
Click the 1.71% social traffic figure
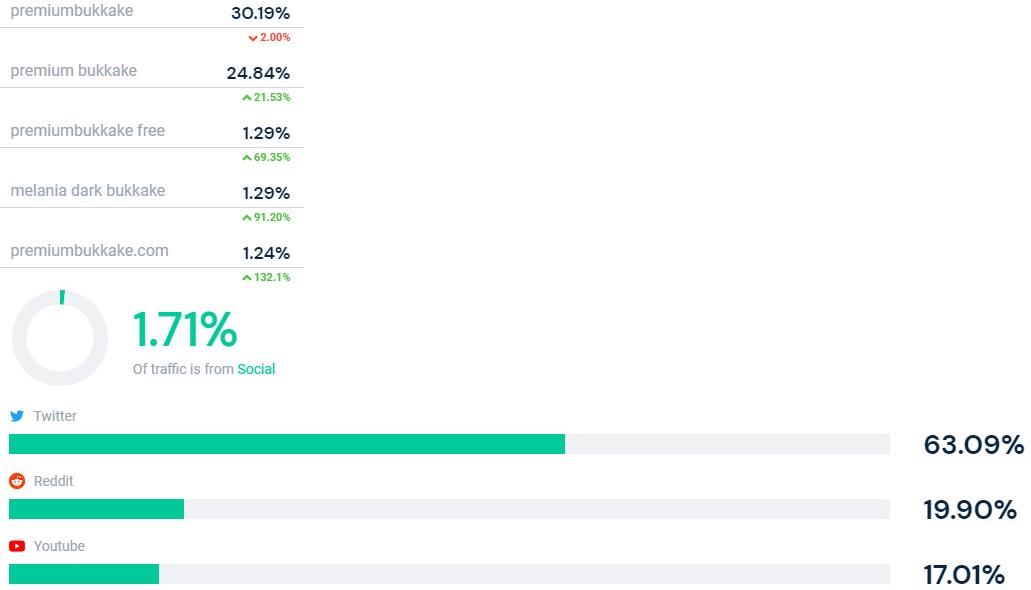coord(185,330)
